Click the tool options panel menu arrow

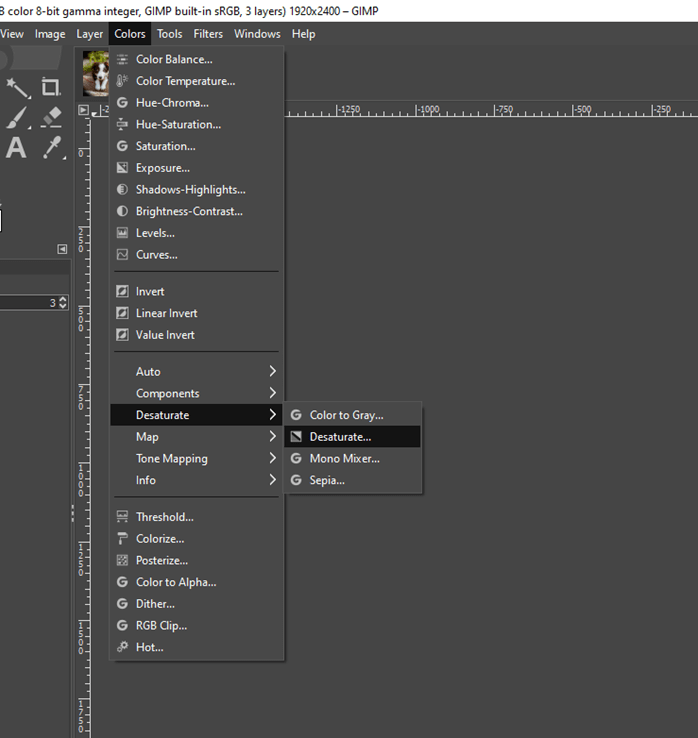tap(62, 249)
